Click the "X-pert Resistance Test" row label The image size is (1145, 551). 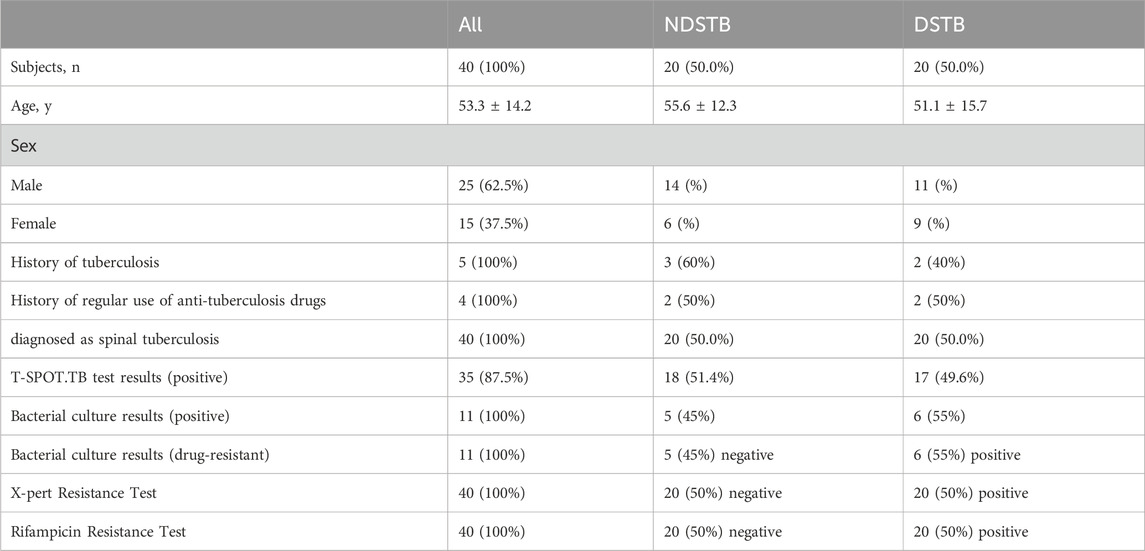click(81, 492)
